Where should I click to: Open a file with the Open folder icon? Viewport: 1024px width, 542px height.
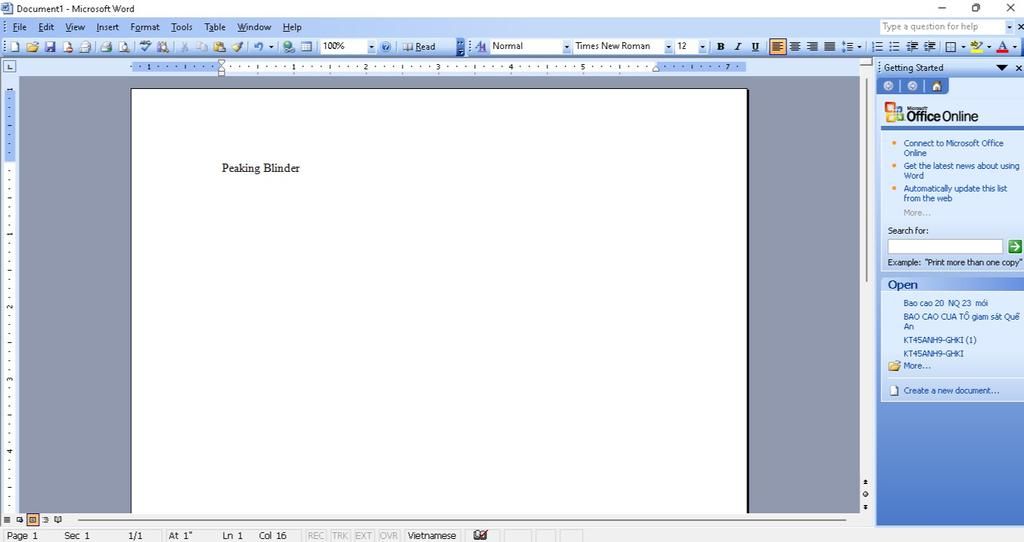(x=32, y=46)
